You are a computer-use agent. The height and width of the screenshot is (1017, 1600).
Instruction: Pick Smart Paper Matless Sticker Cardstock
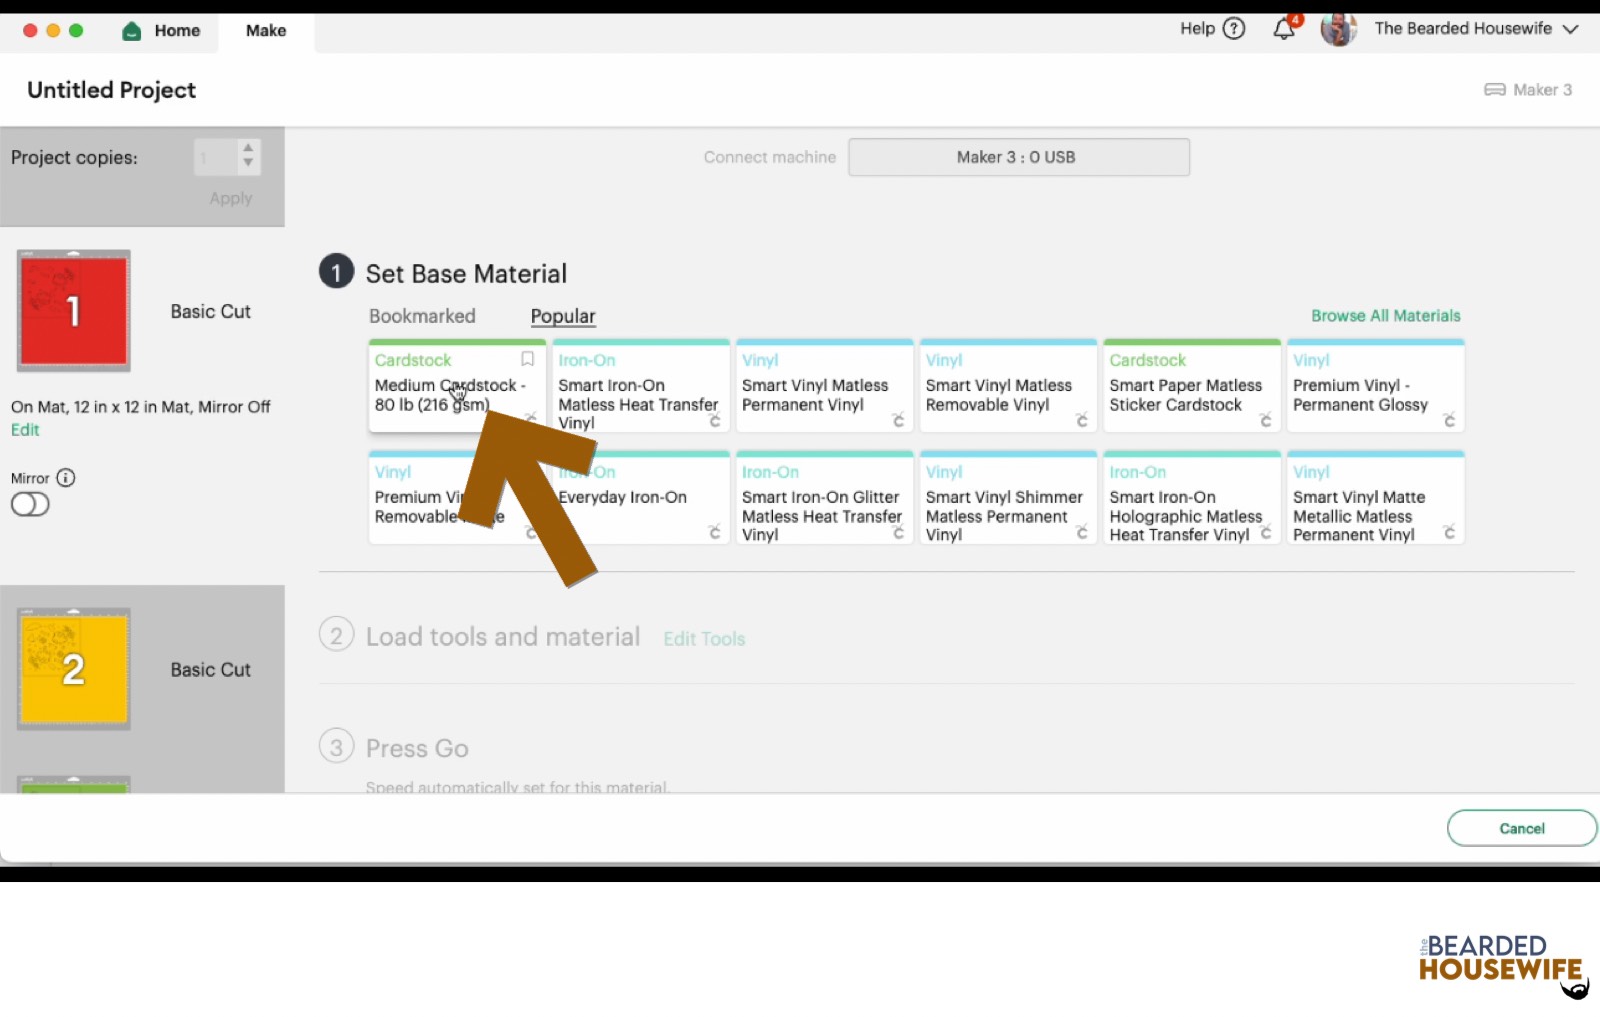(1192, 387)
